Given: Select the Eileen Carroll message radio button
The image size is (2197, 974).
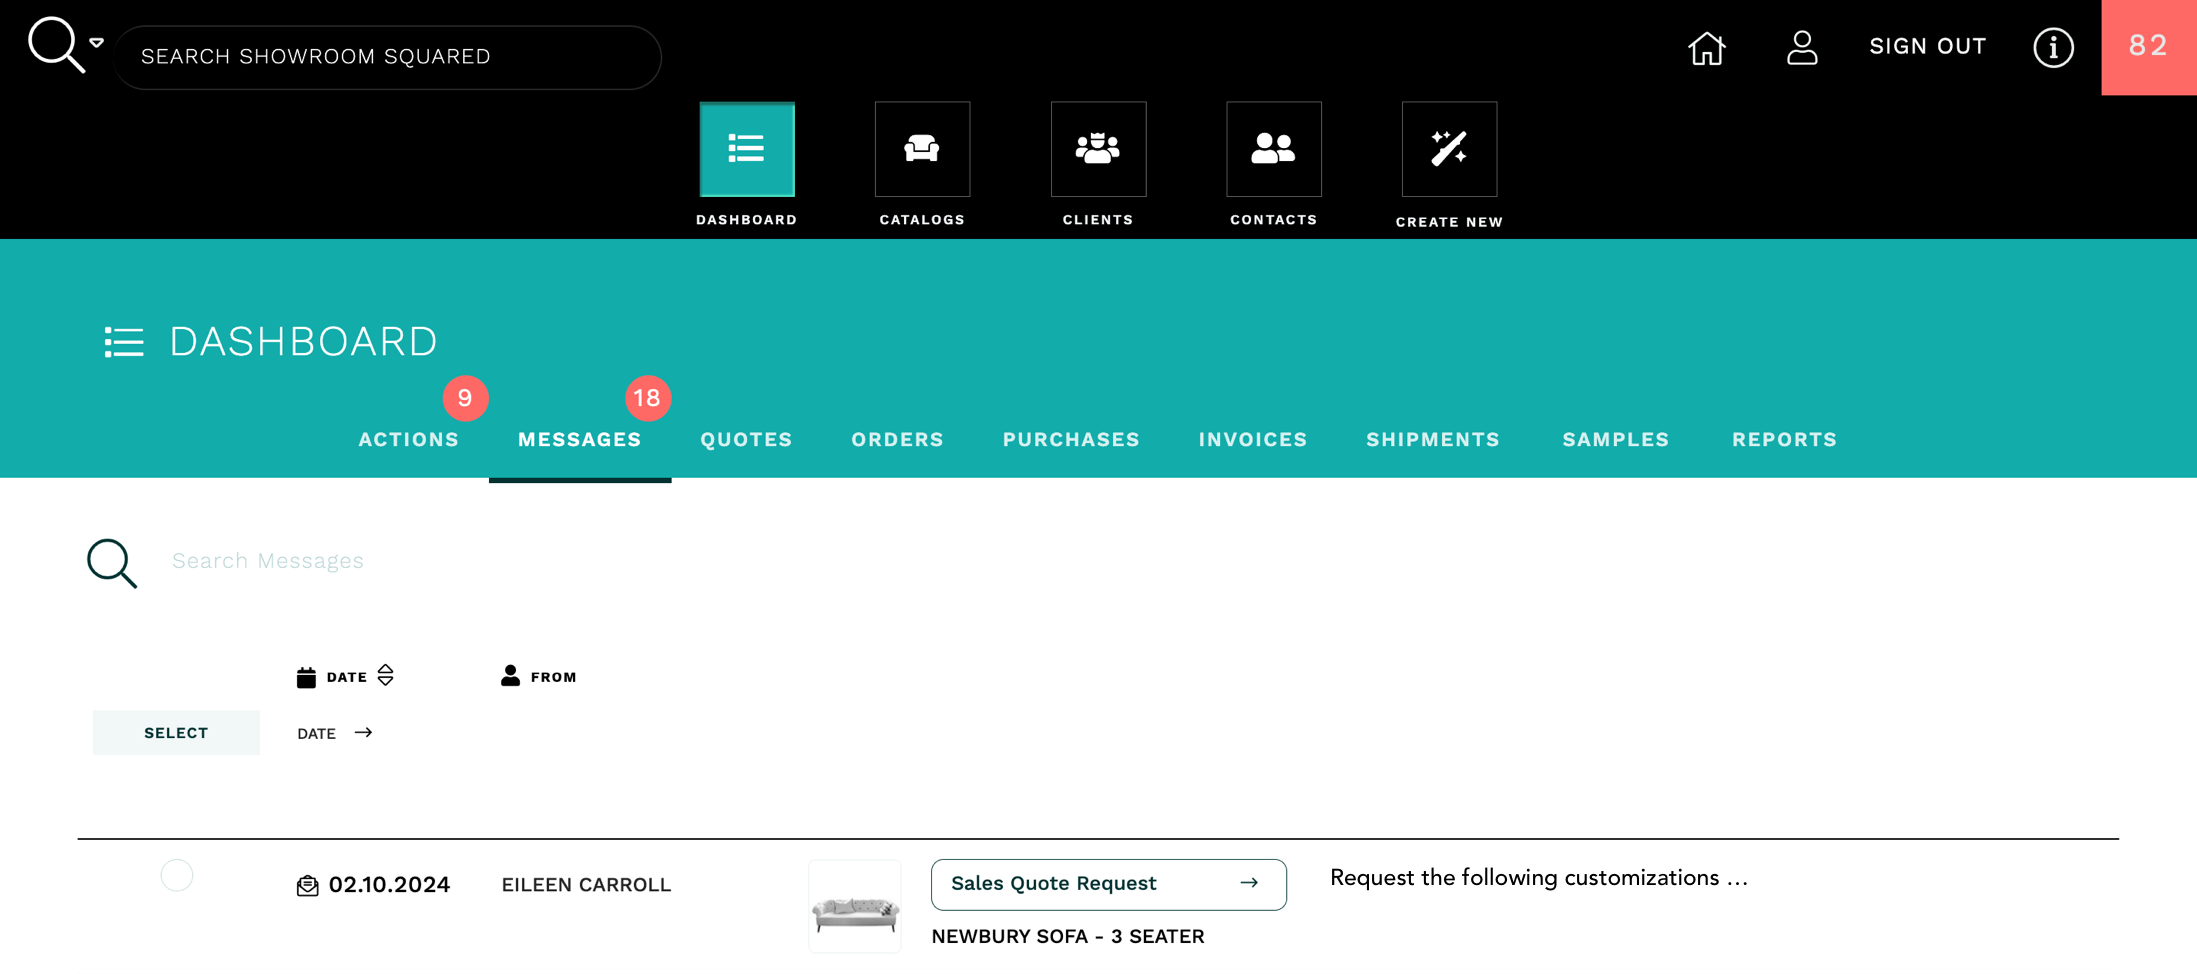Looking at the screenshot, I should [x=177, y=875].
